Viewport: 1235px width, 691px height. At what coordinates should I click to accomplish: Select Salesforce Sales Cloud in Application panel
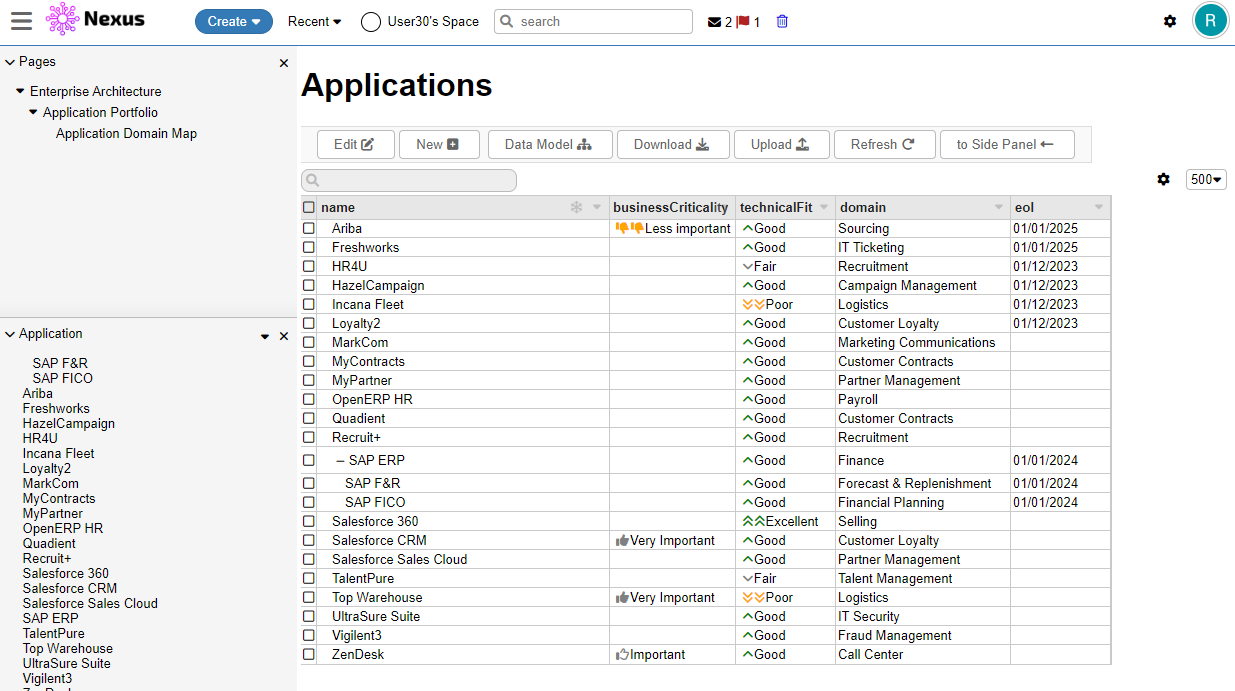pyautogui.click(x=90, y=603)
